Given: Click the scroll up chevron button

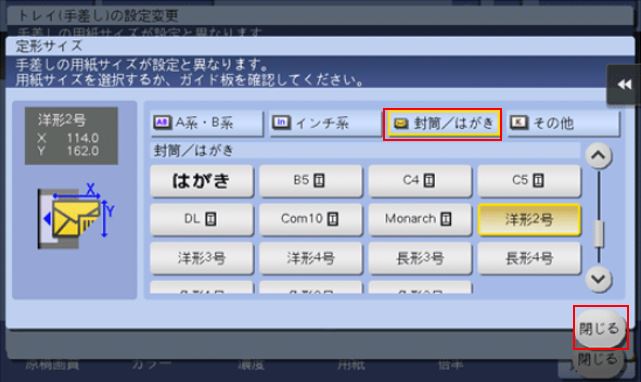Looking at the screenshot, I should (598, 156).
